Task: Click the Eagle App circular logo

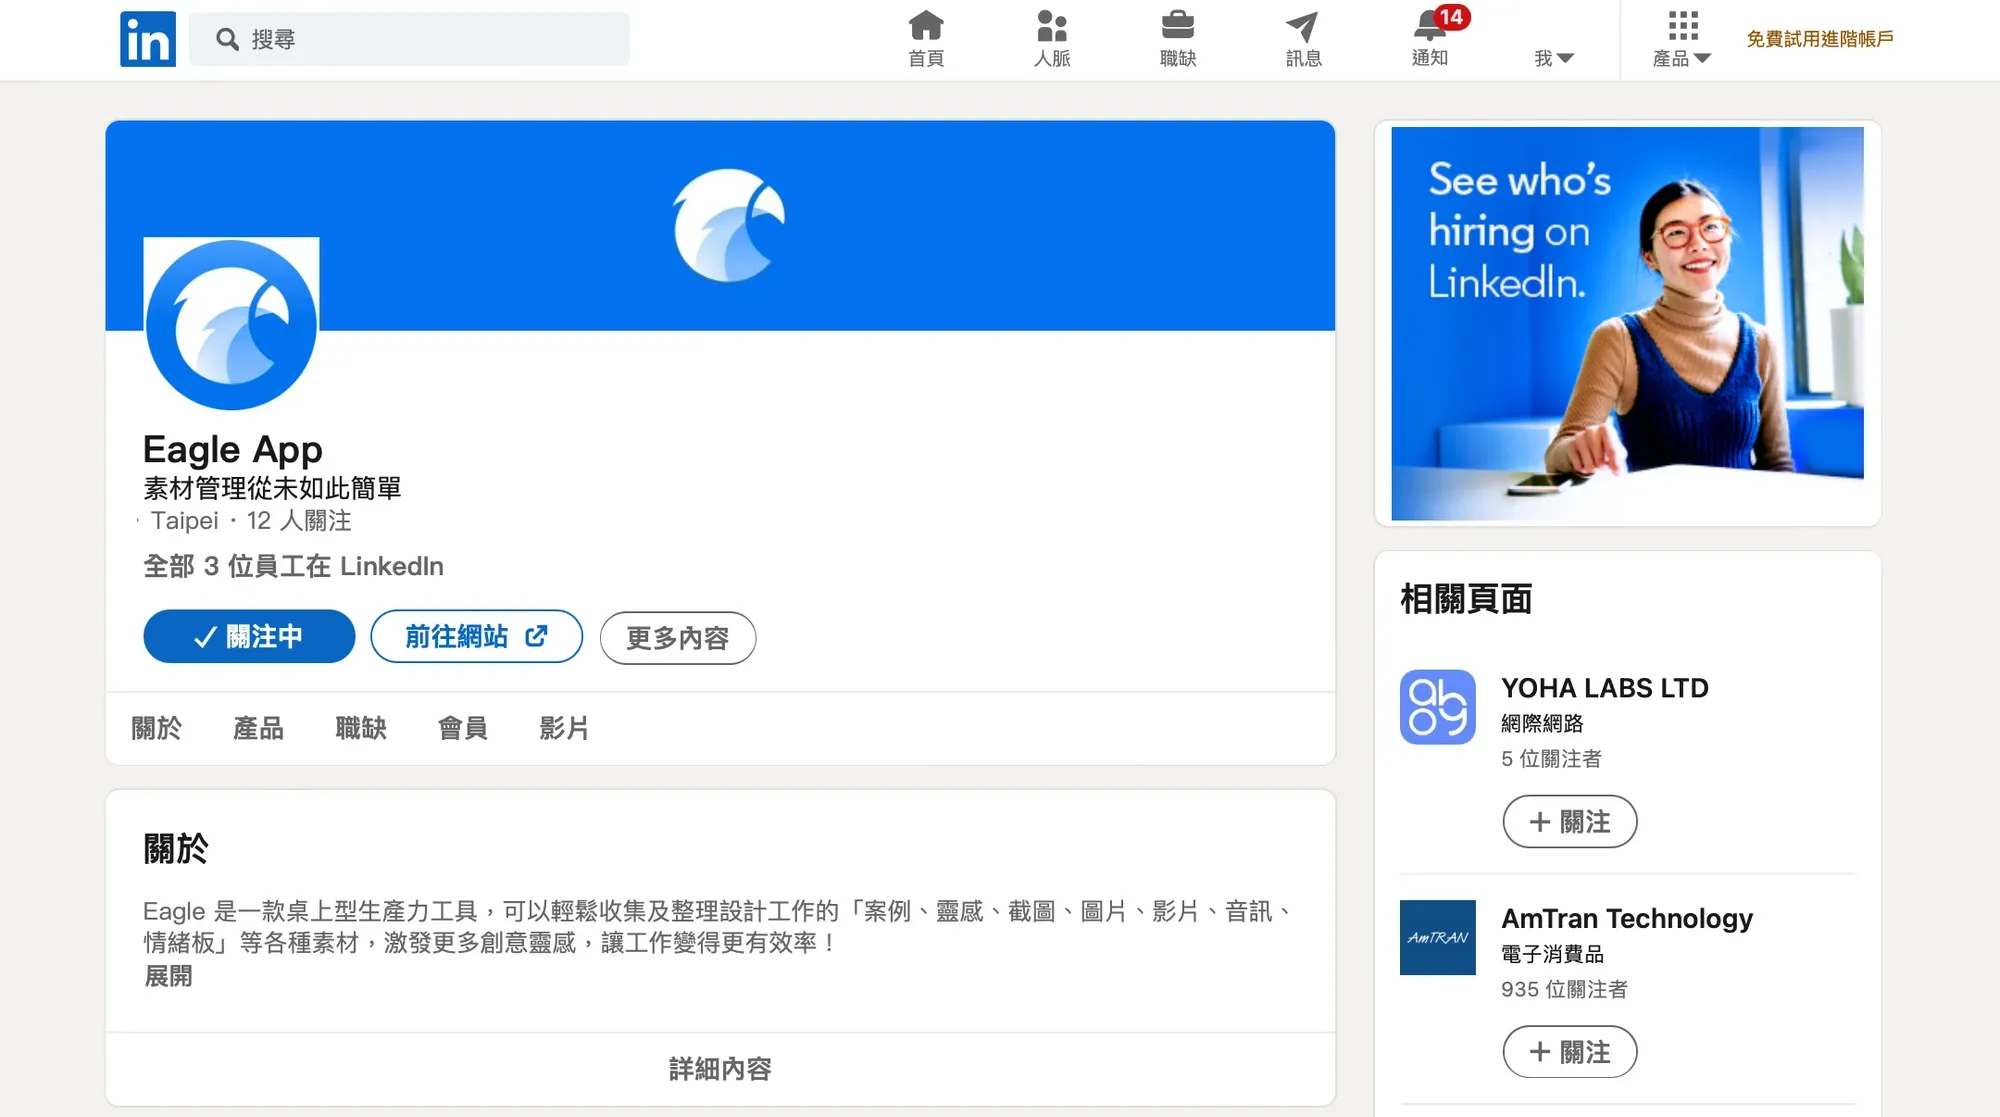Action: coord(231,324)
